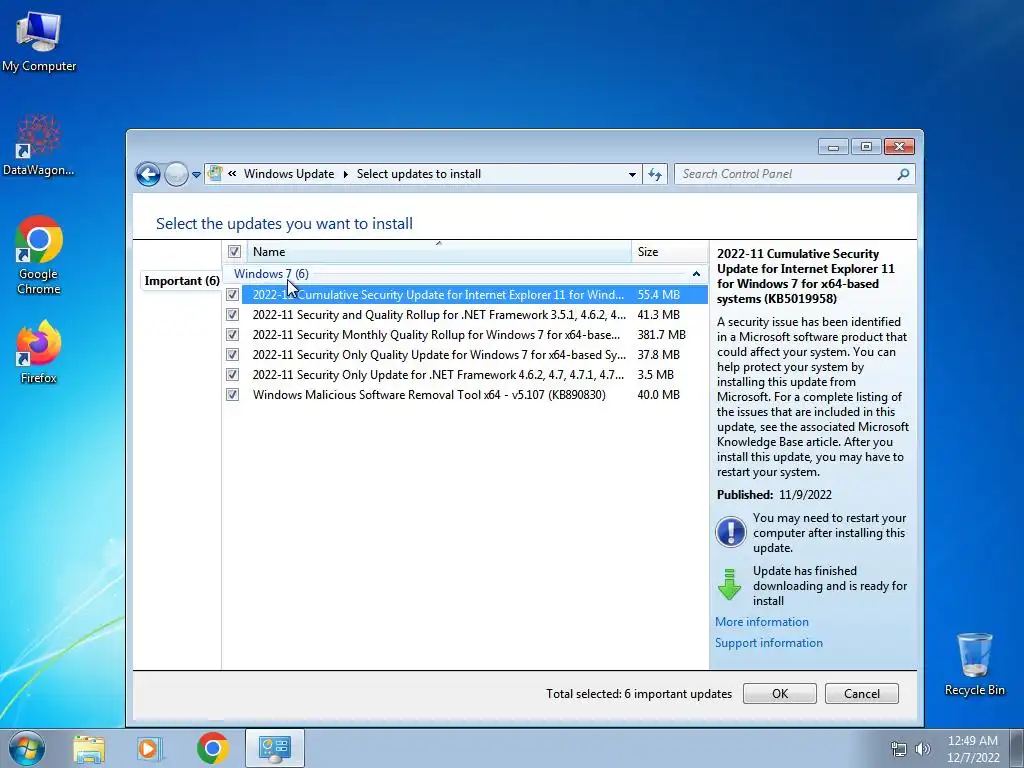Collapse the Windows 7 (6) group

pos(696,274)
